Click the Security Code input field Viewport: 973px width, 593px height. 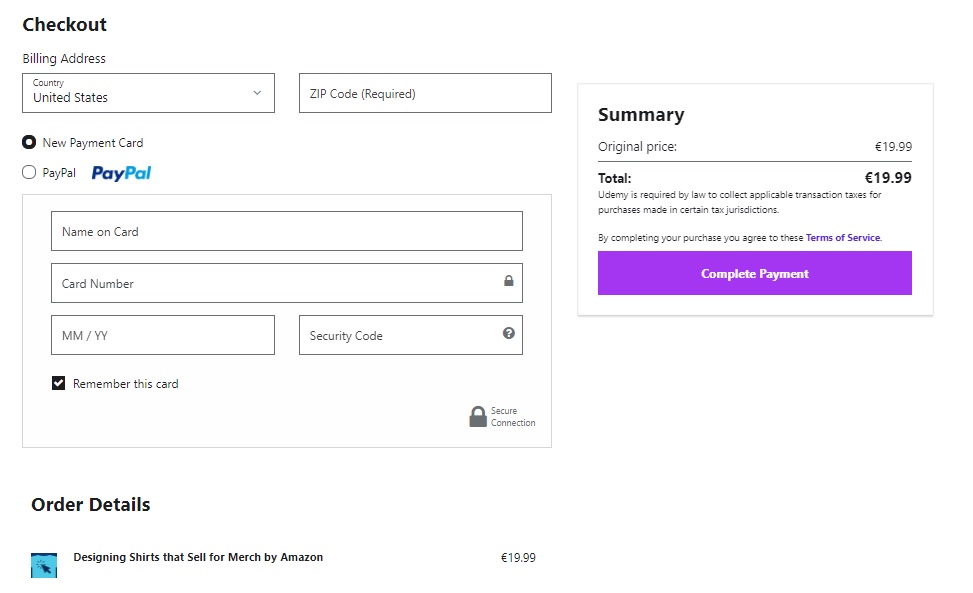[400, 335]
